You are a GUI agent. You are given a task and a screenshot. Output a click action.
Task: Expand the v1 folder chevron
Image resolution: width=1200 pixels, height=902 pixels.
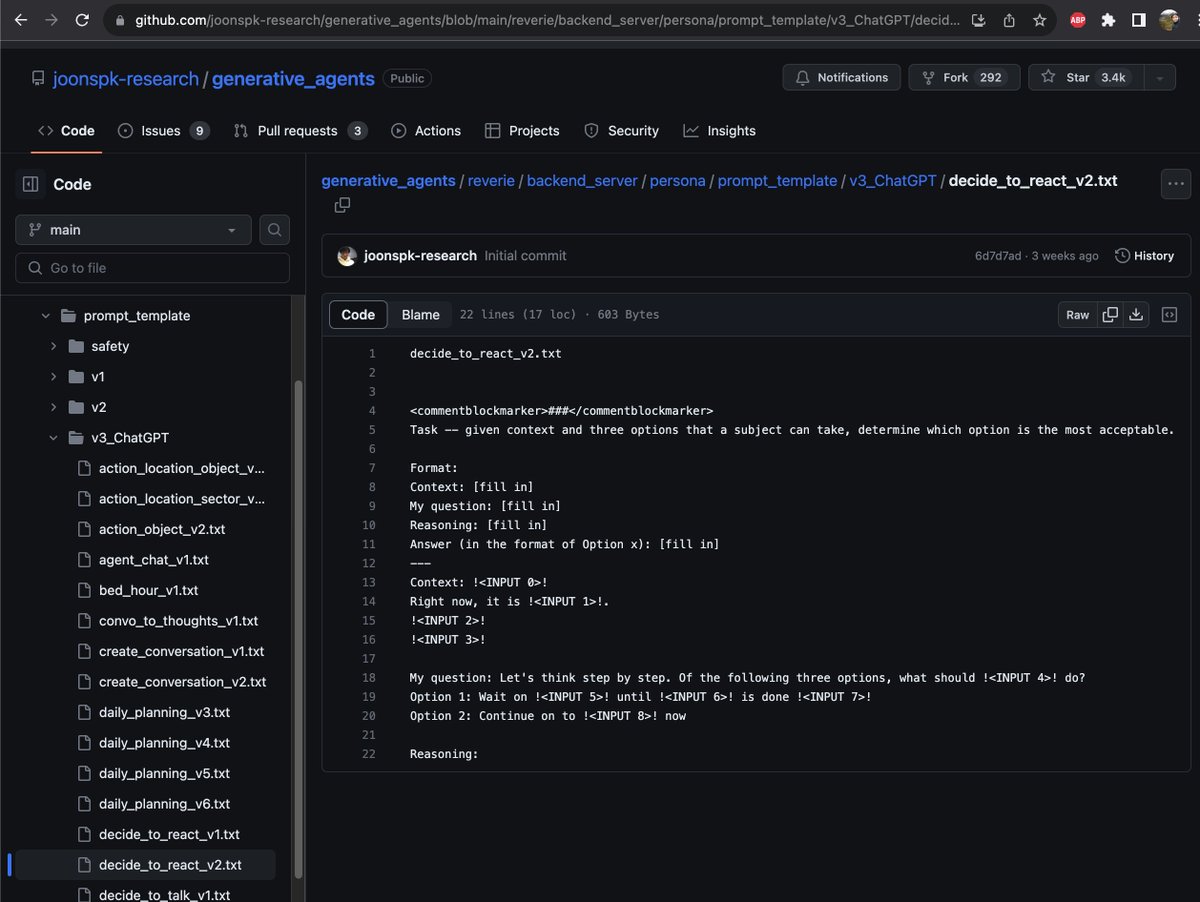pyautogui.click(x=53, y=377)
